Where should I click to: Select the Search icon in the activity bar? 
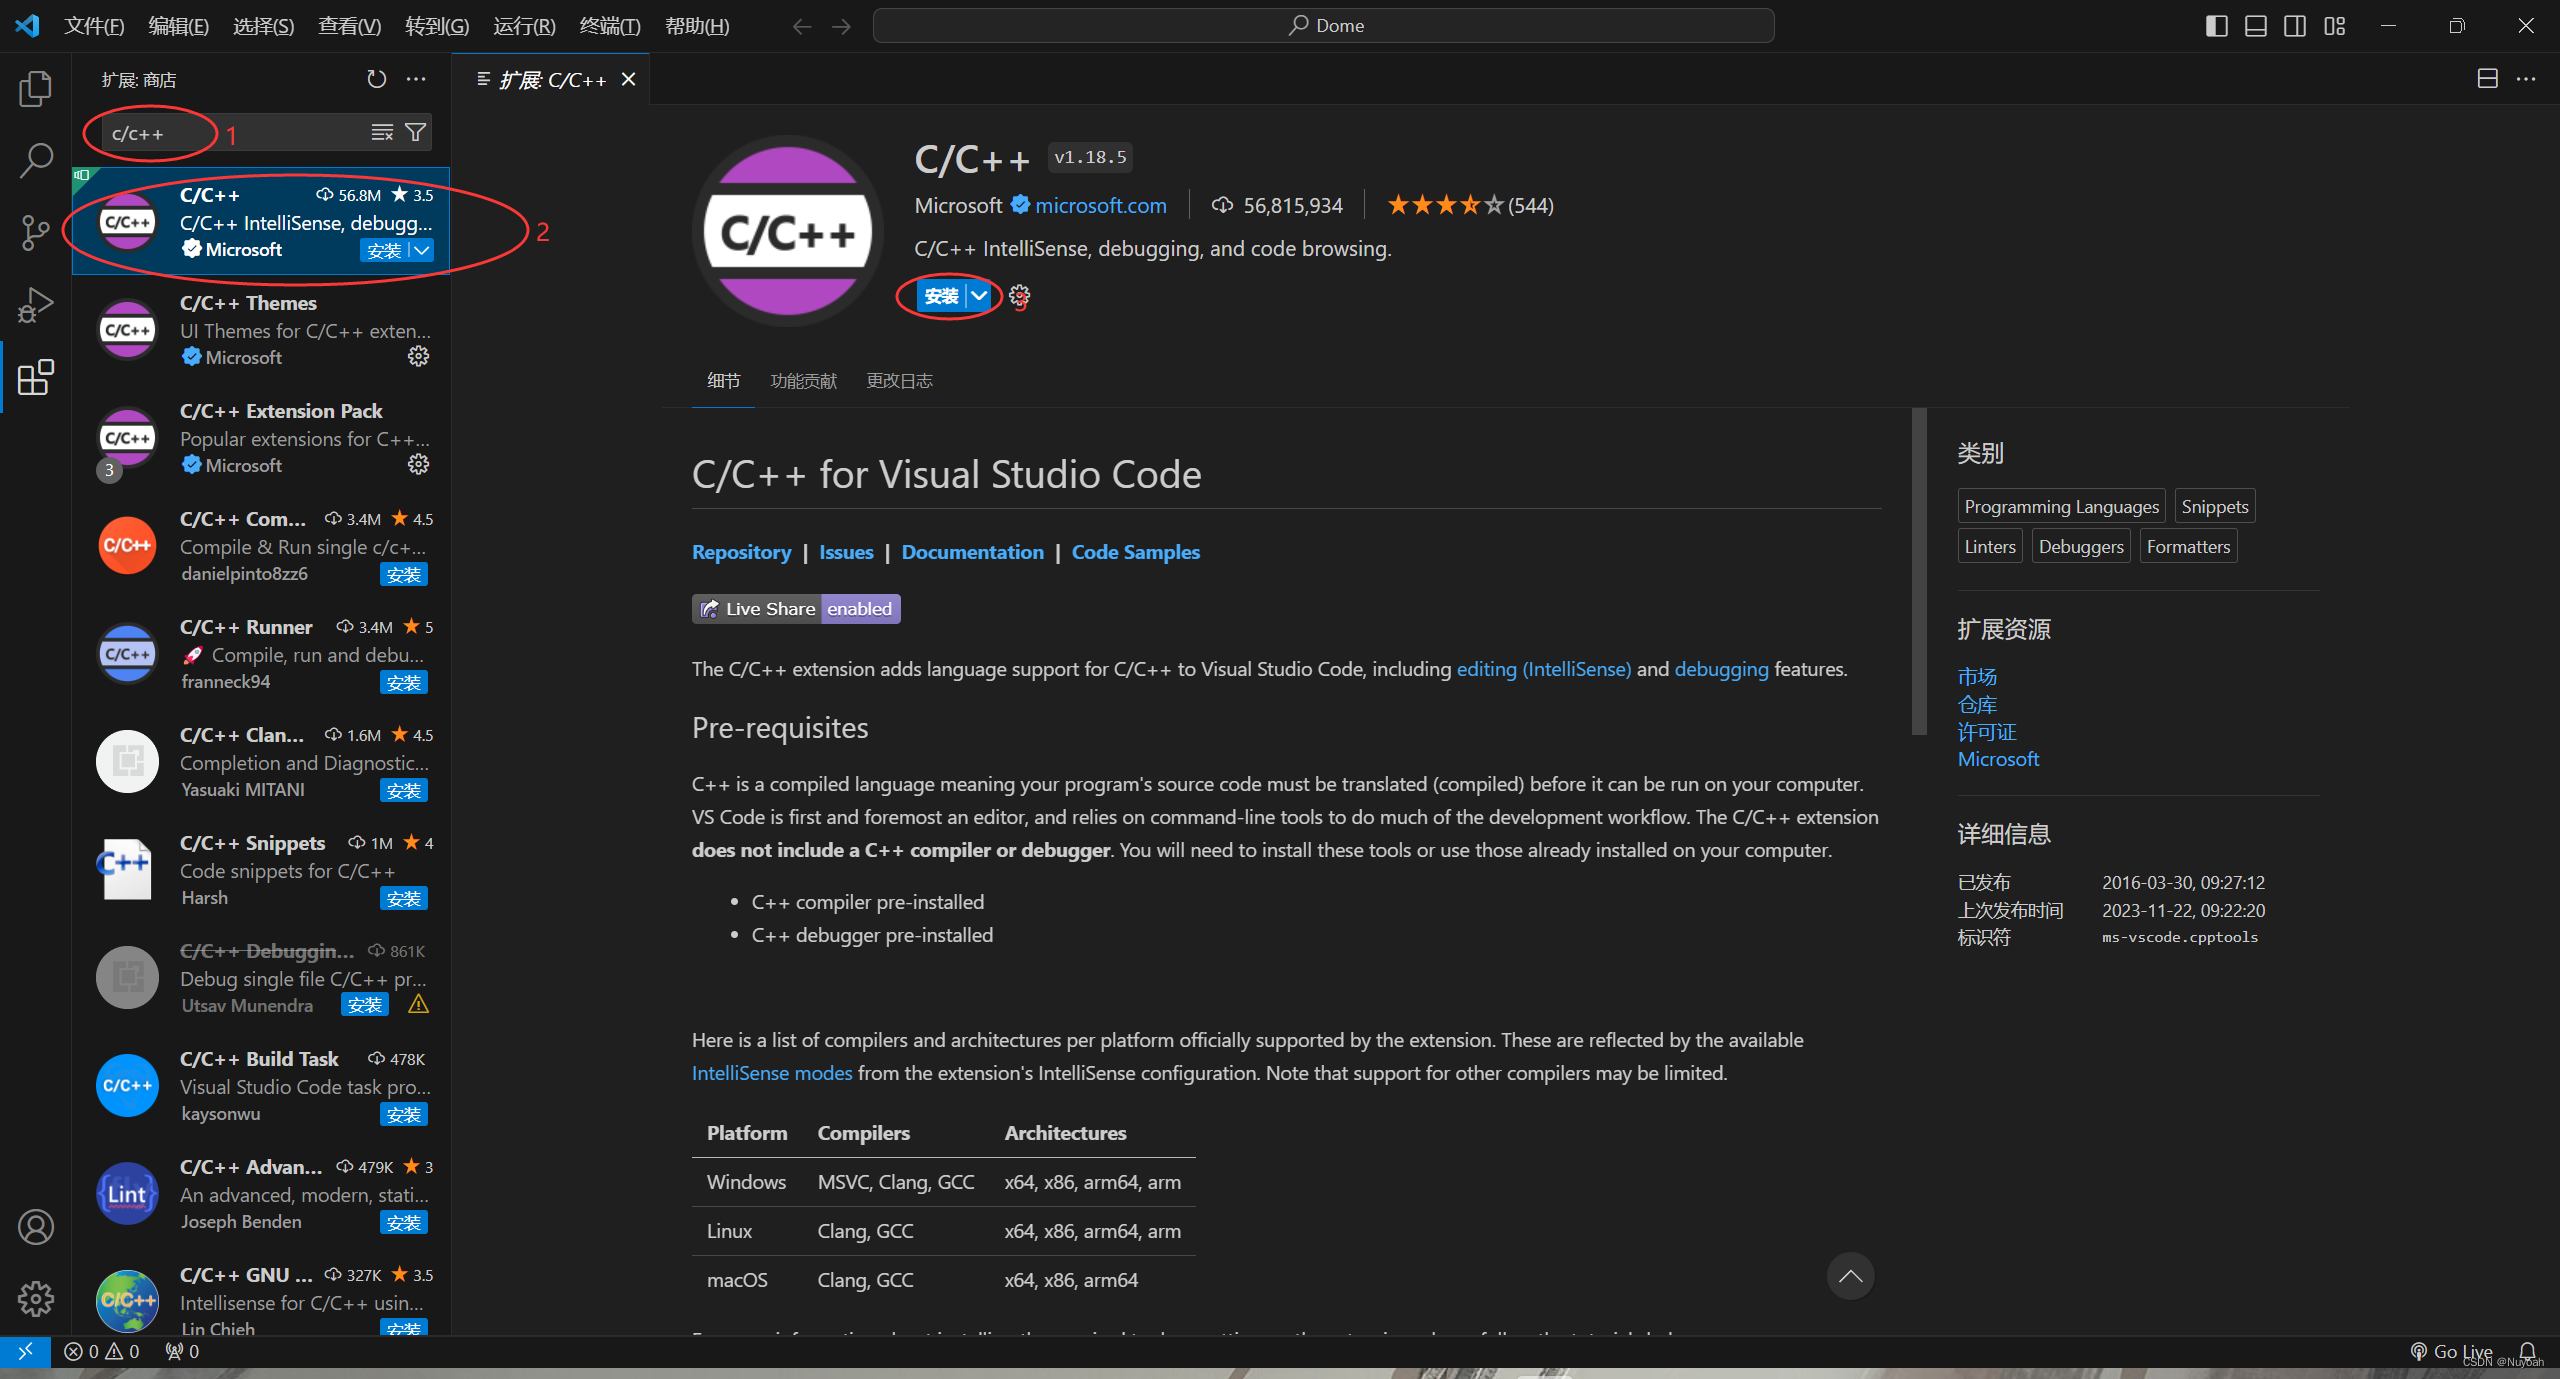click(35, 158)
